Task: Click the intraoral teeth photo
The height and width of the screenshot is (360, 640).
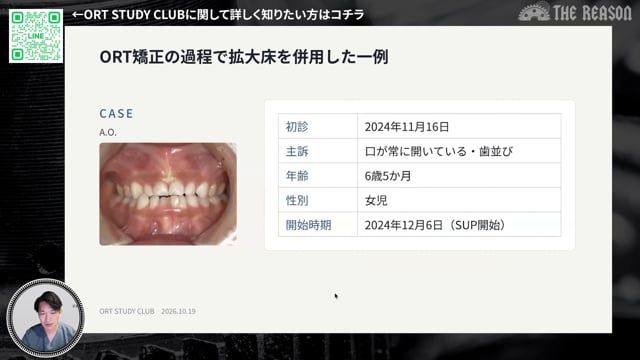Action: [x=168, y=194]
